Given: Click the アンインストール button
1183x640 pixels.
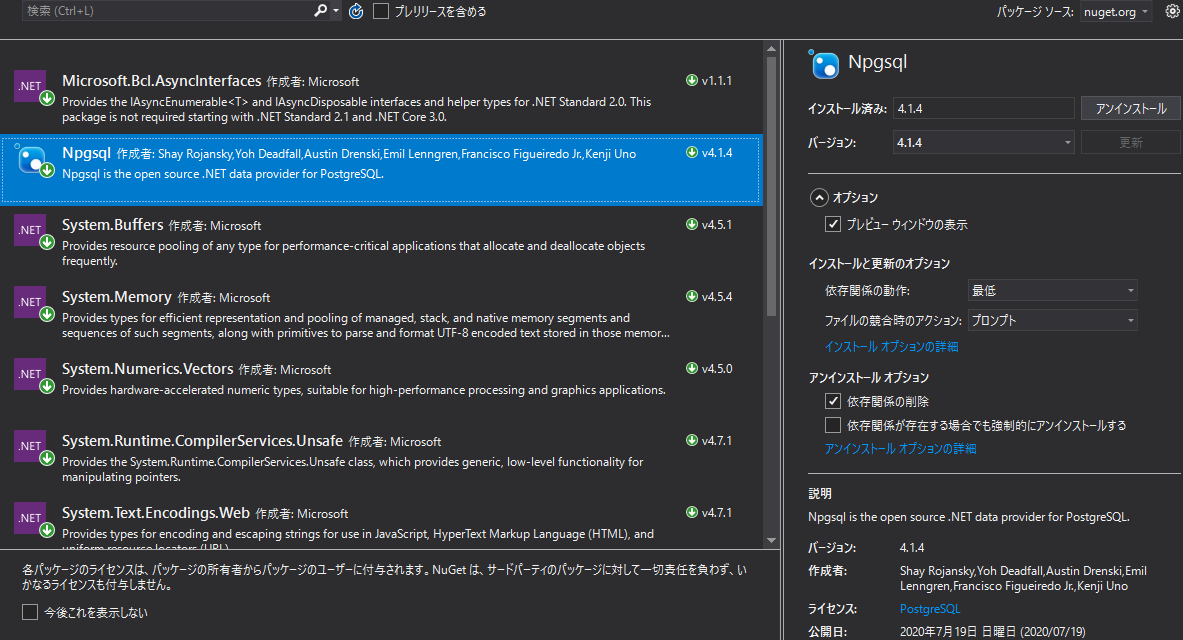Looking at the screenshot, I should click(x=1130, y=107).
